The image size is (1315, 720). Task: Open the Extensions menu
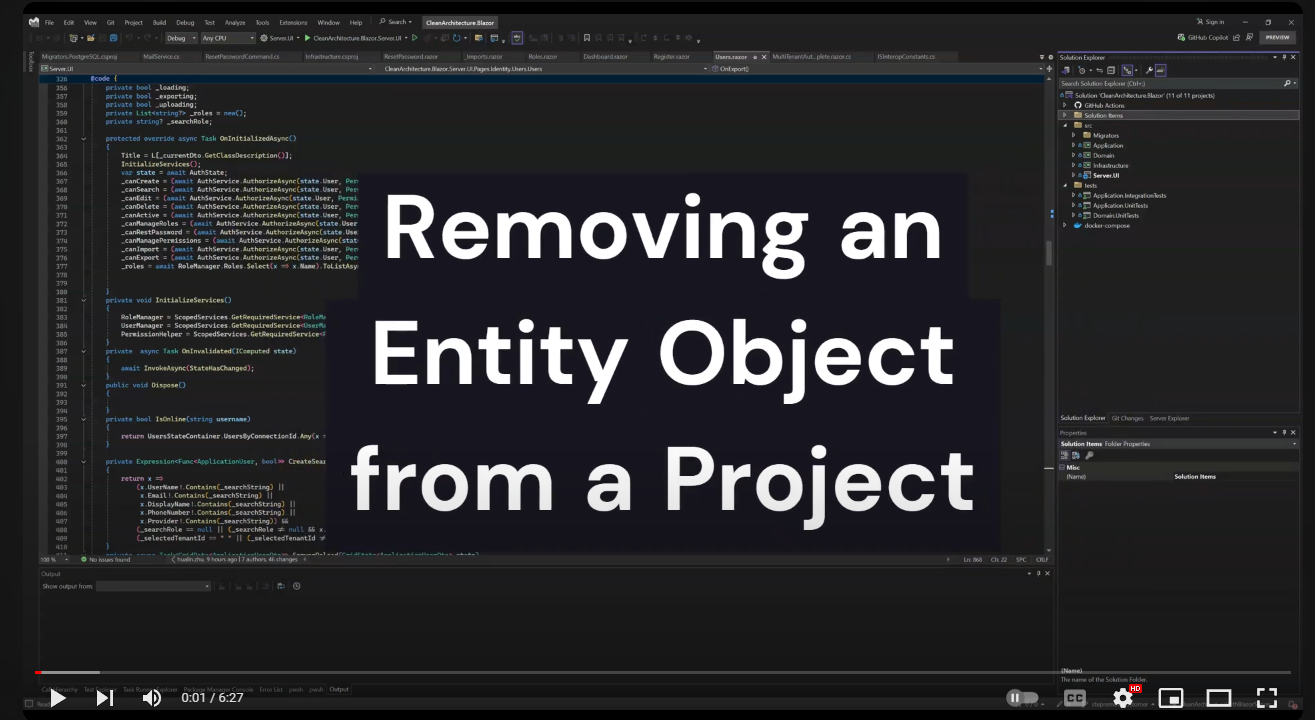[294, 22]
